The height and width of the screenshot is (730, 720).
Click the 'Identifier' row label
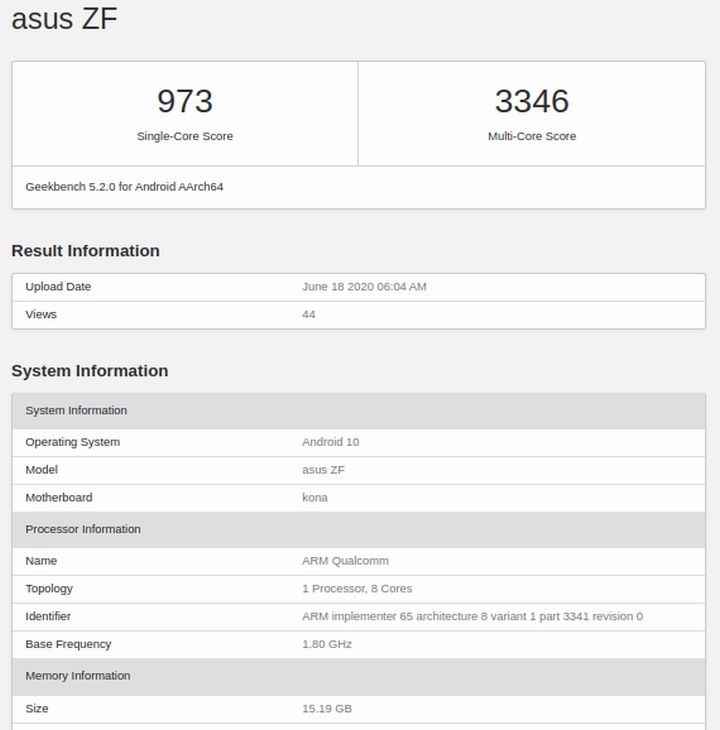pyautogui.click(x=48, y=616)
